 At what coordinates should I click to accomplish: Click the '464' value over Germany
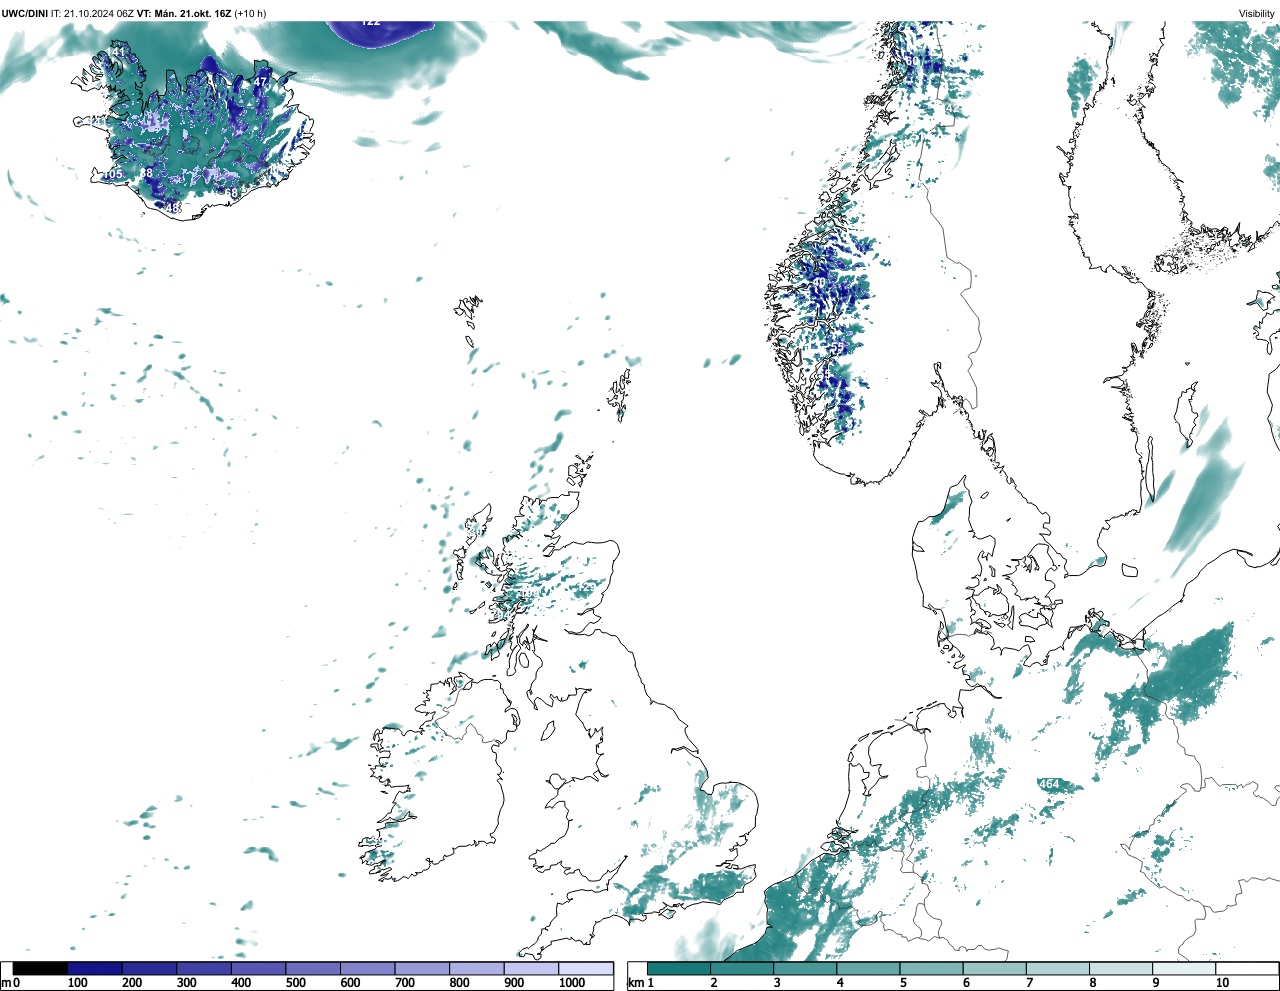coord(1049,784)
